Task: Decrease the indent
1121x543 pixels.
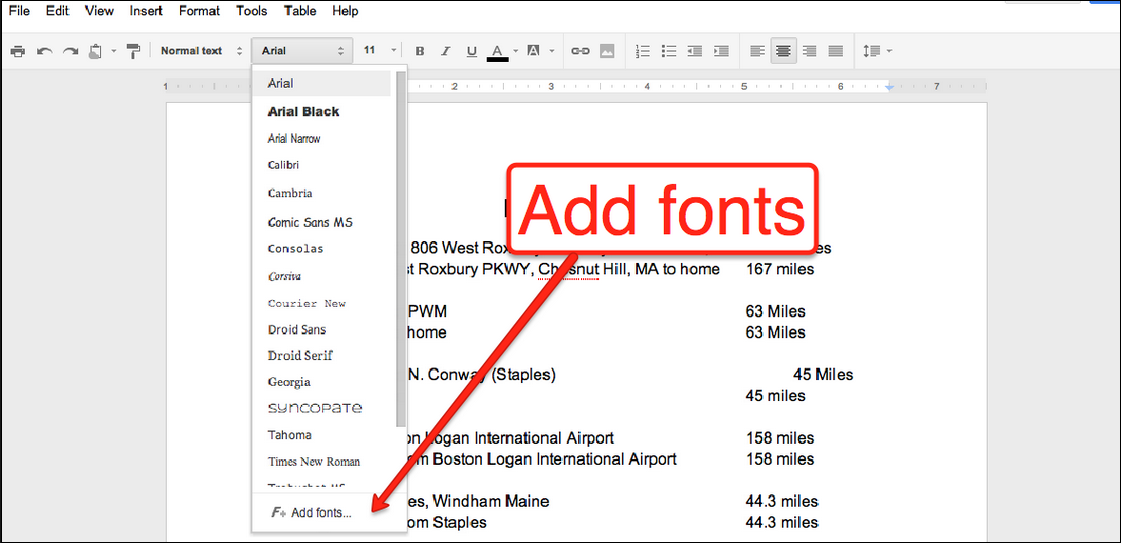Action: (694, 51)
